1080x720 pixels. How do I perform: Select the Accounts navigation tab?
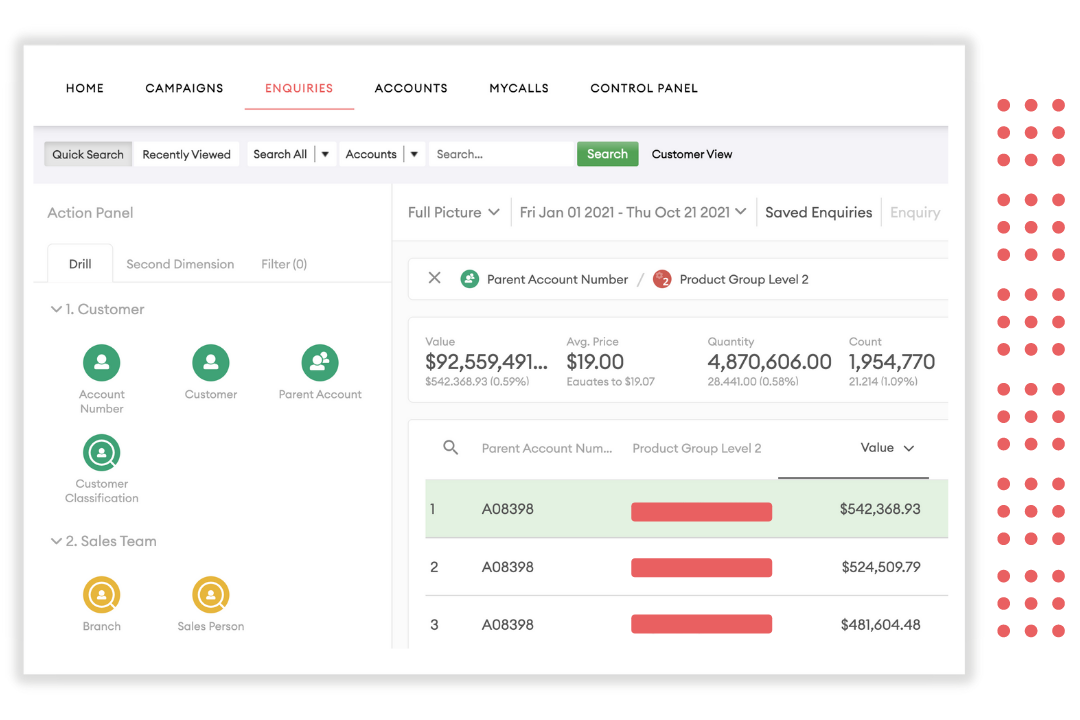click(x=411, y=88)
